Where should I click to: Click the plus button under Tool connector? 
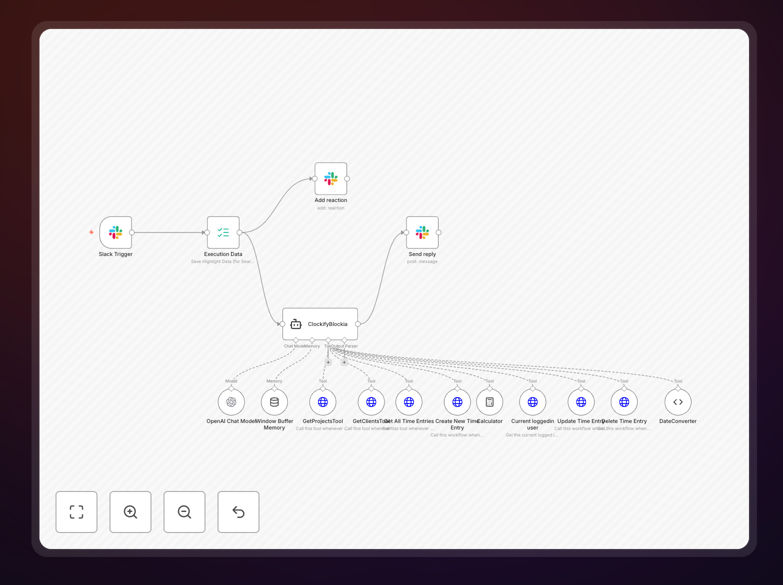coord(328,362)
